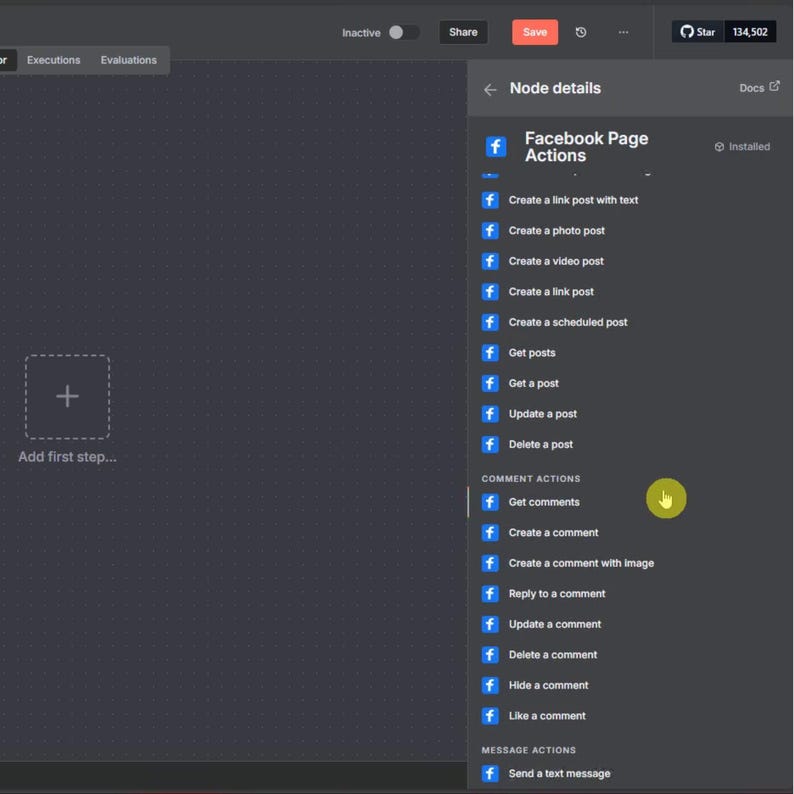Switch to the Evaluations tab
The height and width of the screenshot is (794, 794).
[x=129, y=60]
